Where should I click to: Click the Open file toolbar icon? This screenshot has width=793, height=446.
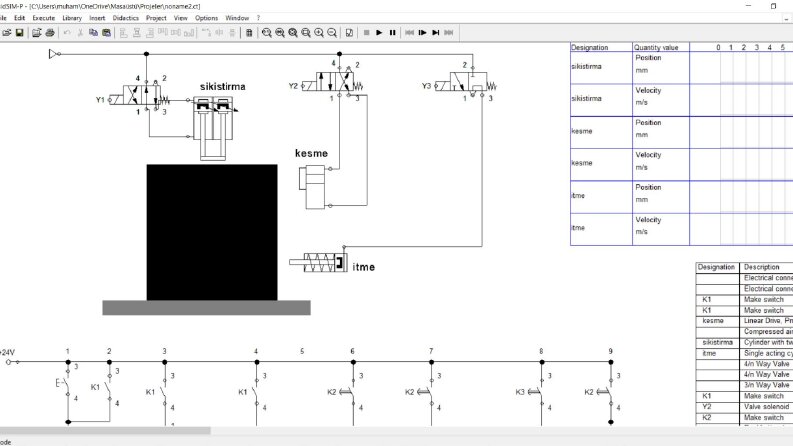[x=7, y=32]
